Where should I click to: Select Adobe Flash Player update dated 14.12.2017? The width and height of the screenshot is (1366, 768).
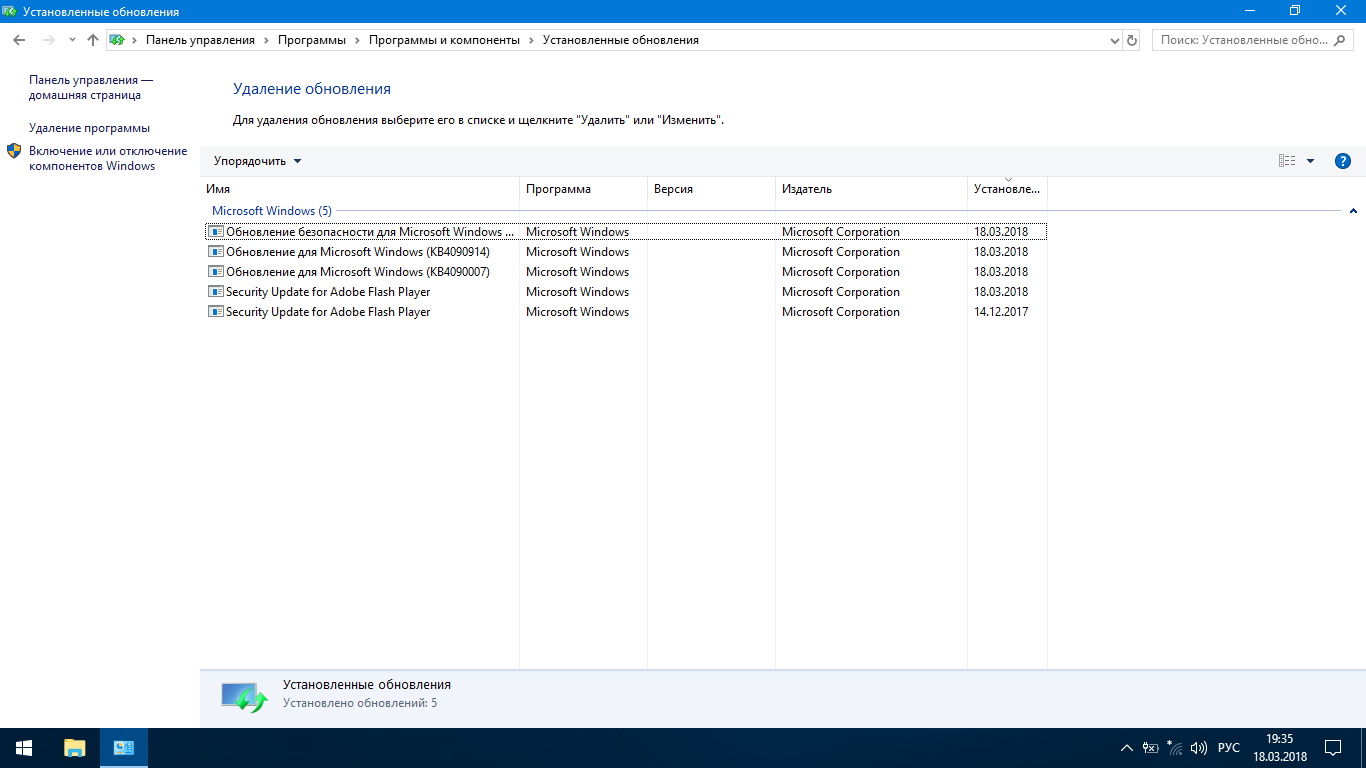(626, 312)
